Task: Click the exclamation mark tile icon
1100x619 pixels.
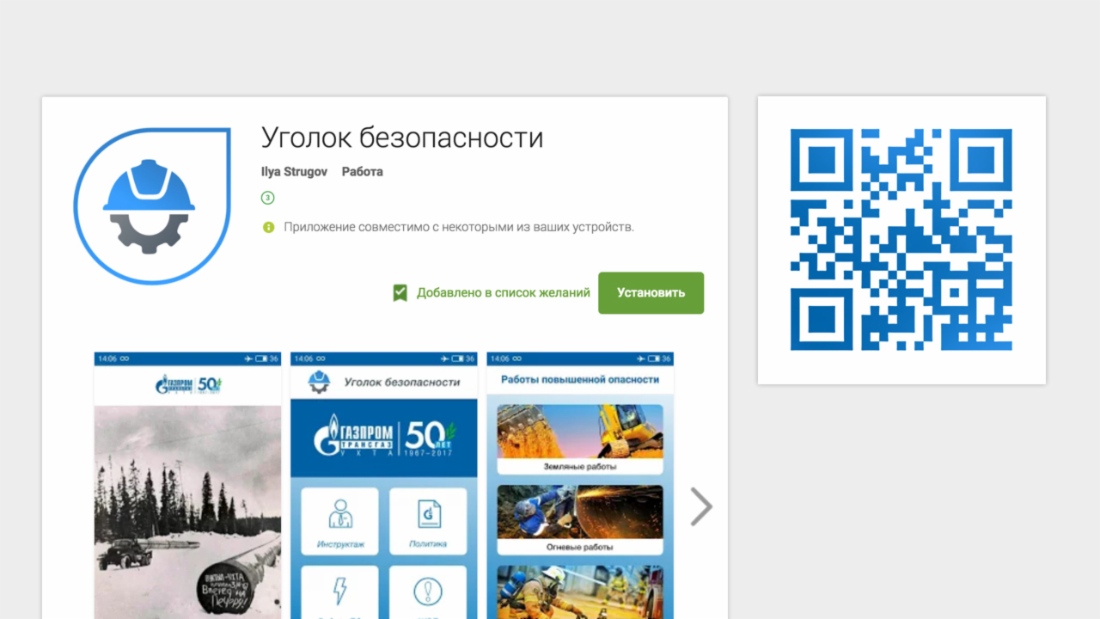Action: [428, 592]
